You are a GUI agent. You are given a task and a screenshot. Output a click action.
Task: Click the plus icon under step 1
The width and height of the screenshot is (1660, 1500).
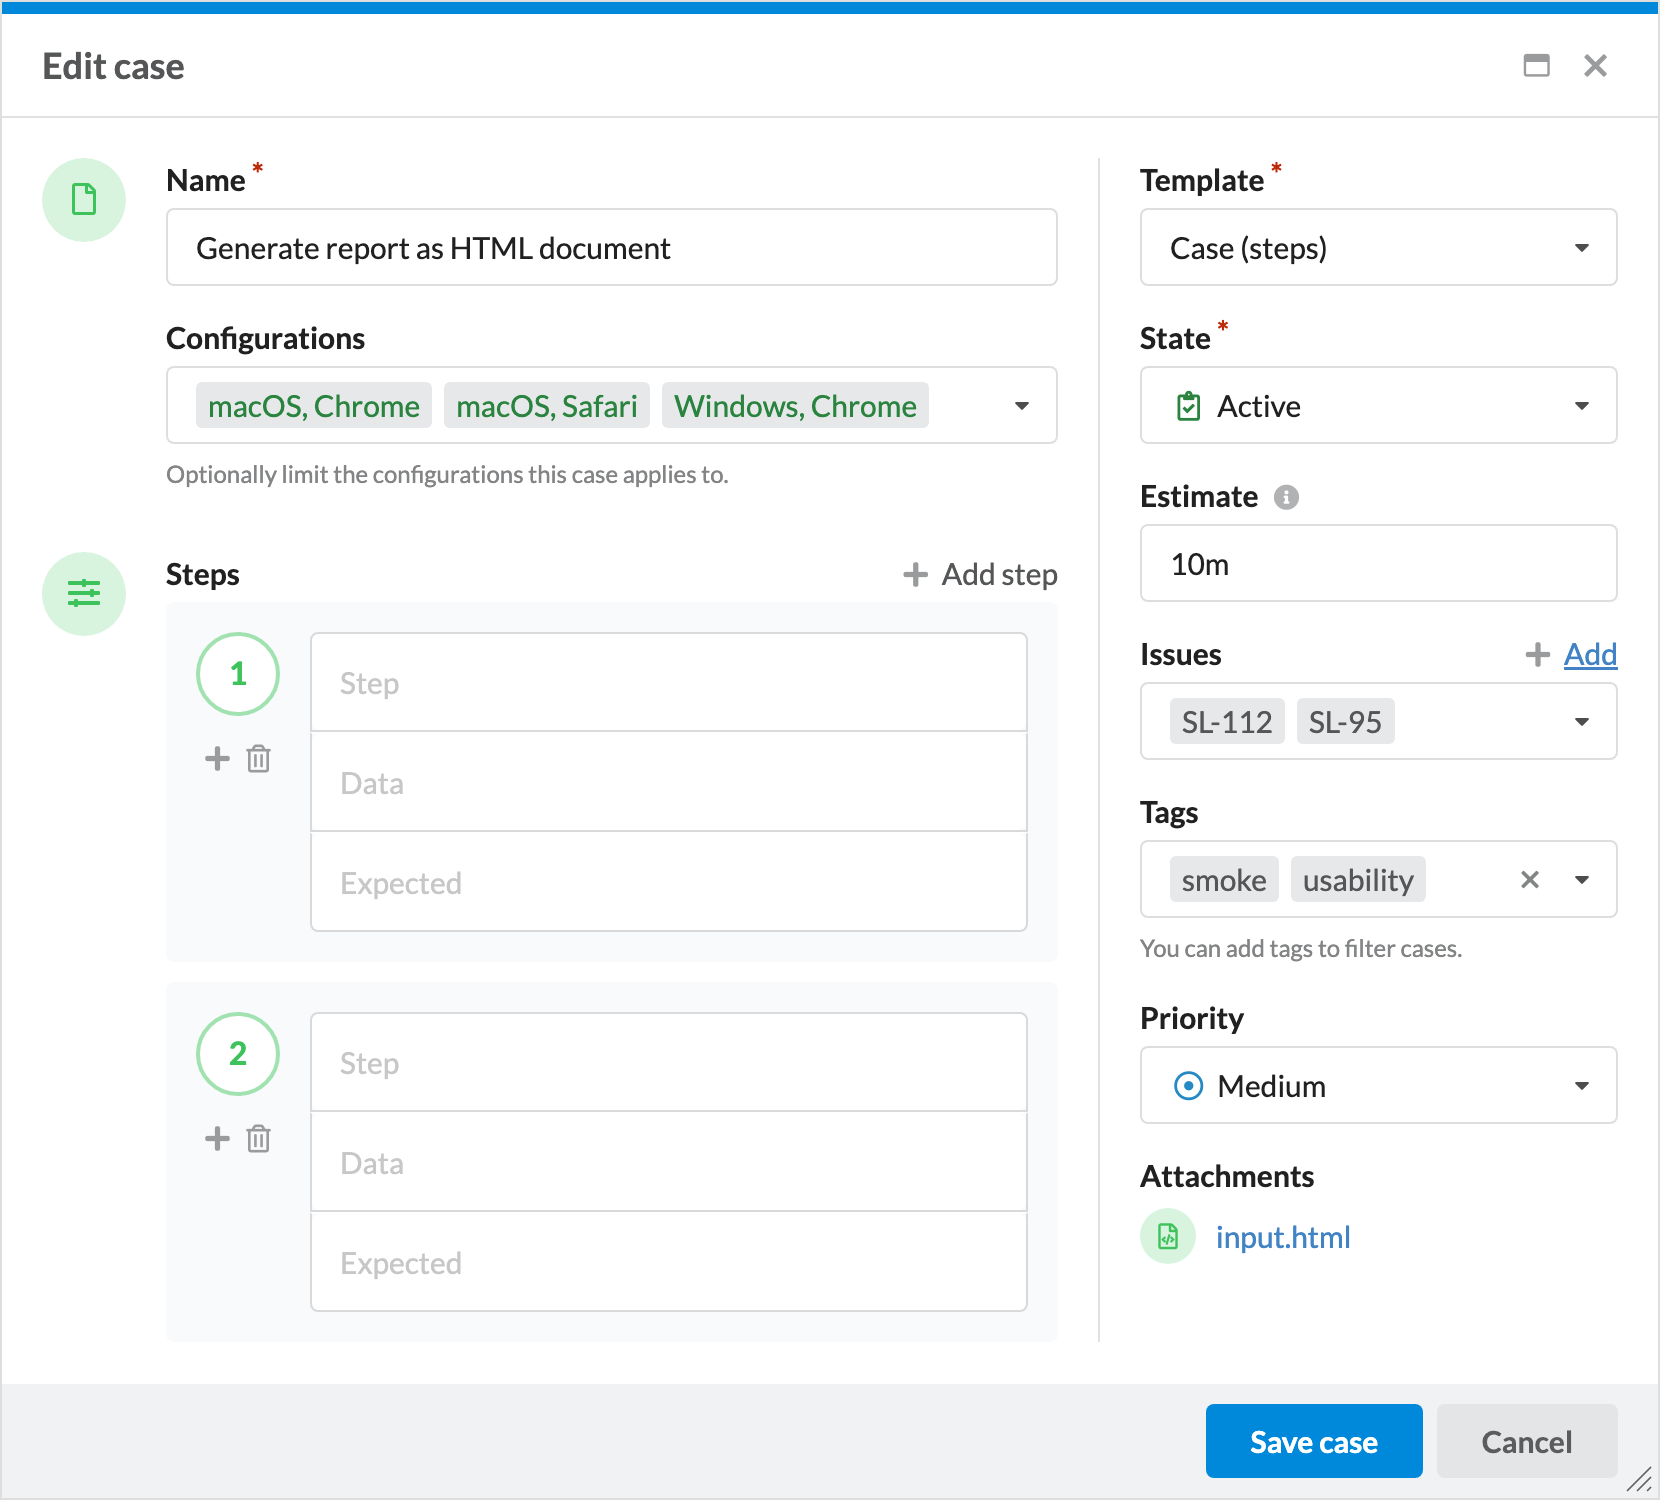[x=217, y=759]
